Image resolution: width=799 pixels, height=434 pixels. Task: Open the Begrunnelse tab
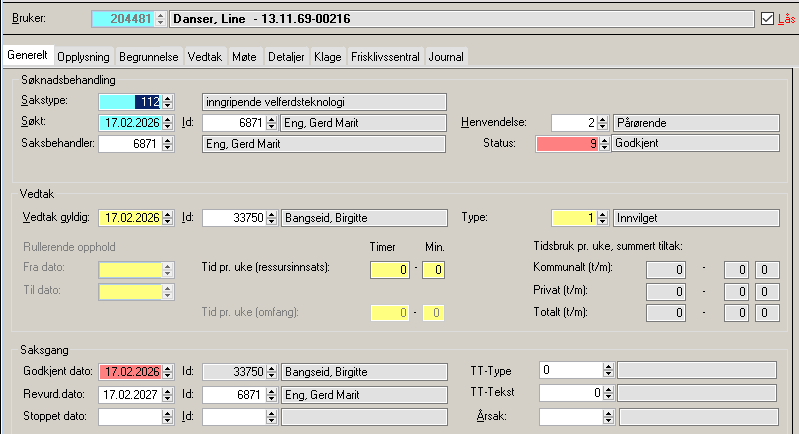pyautogui.click(x=149, y=57)
